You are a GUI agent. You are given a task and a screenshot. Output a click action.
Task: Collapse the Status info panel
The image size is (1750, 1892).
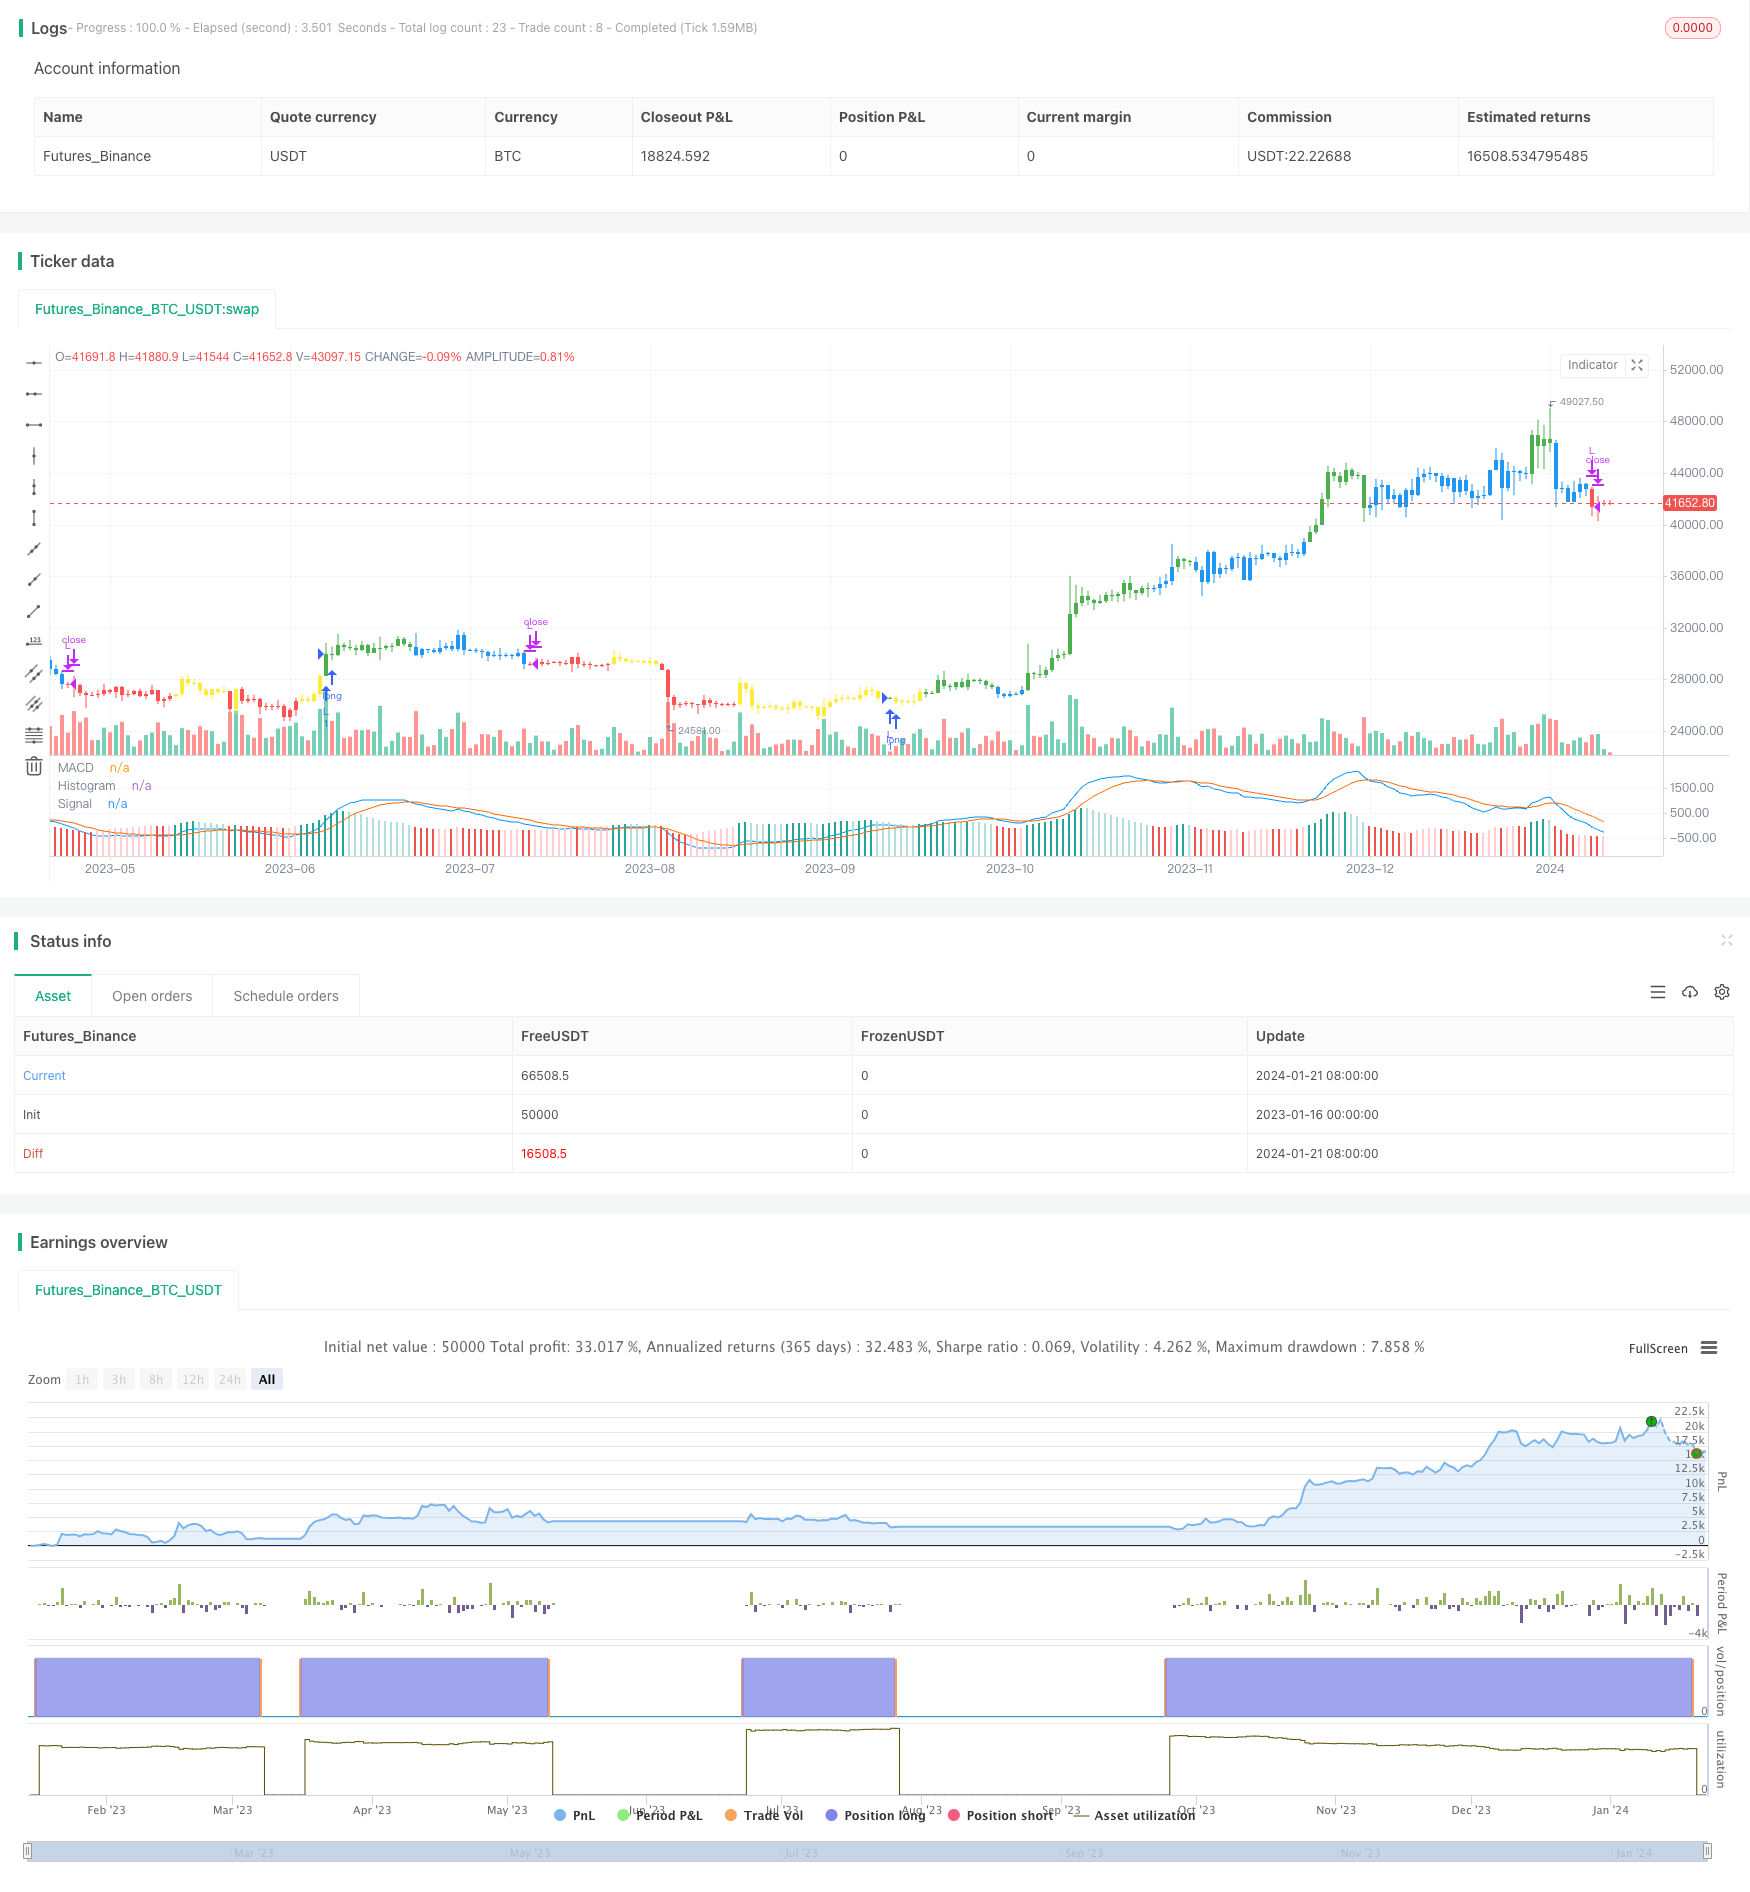pos(1728,940)
